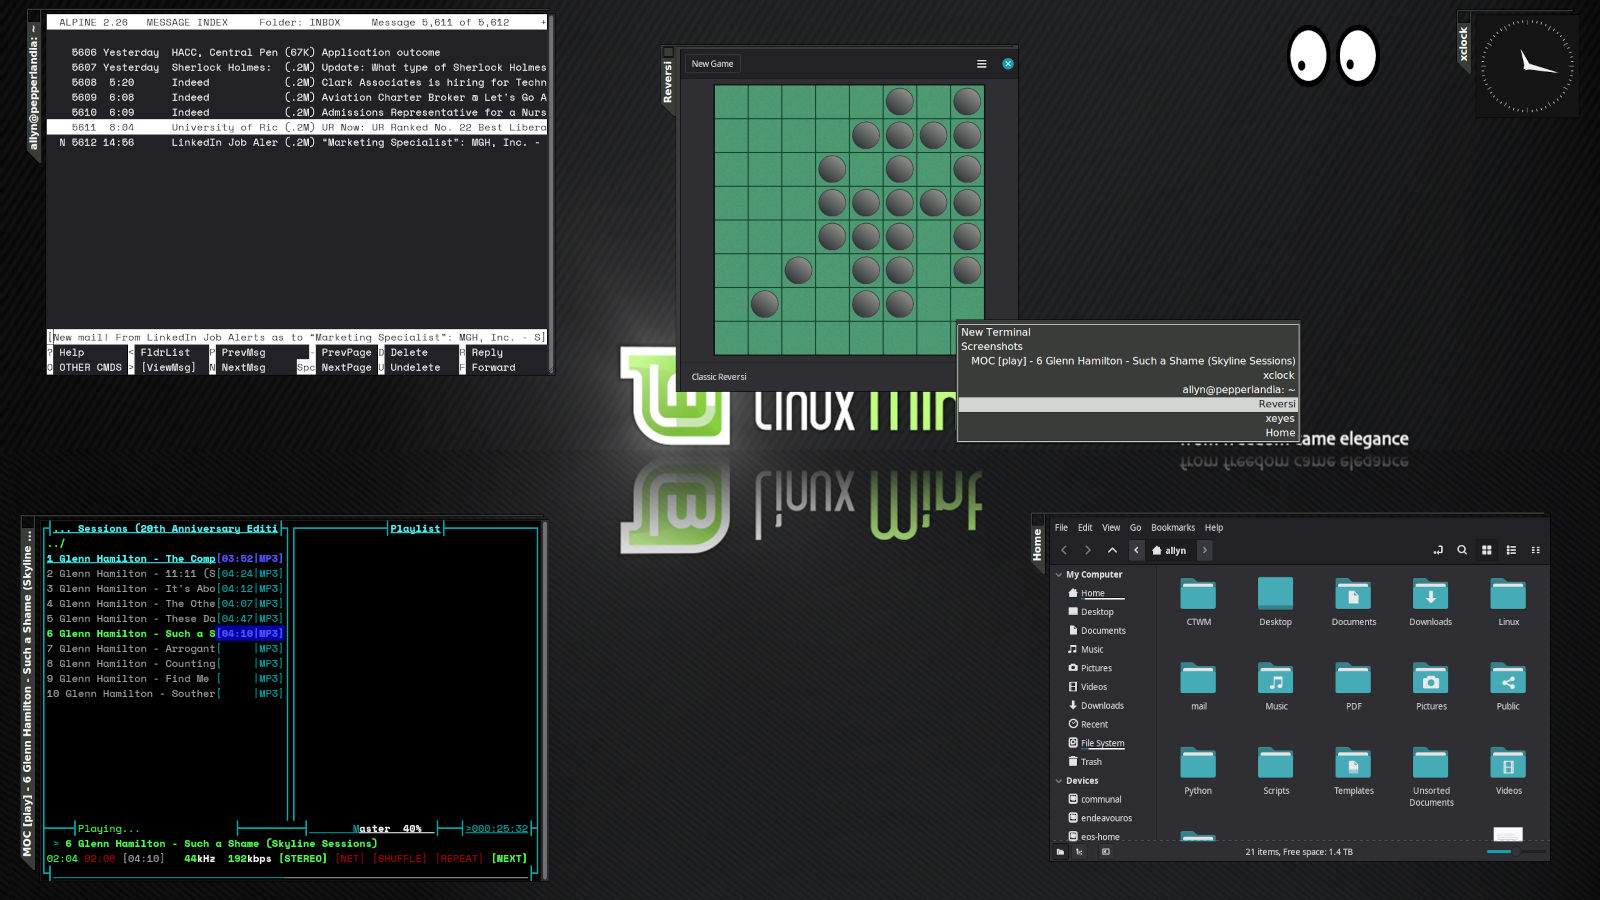Toggle the location entry icon
The height and width of the screenshot is (900, 1600).
[1438, 550]
